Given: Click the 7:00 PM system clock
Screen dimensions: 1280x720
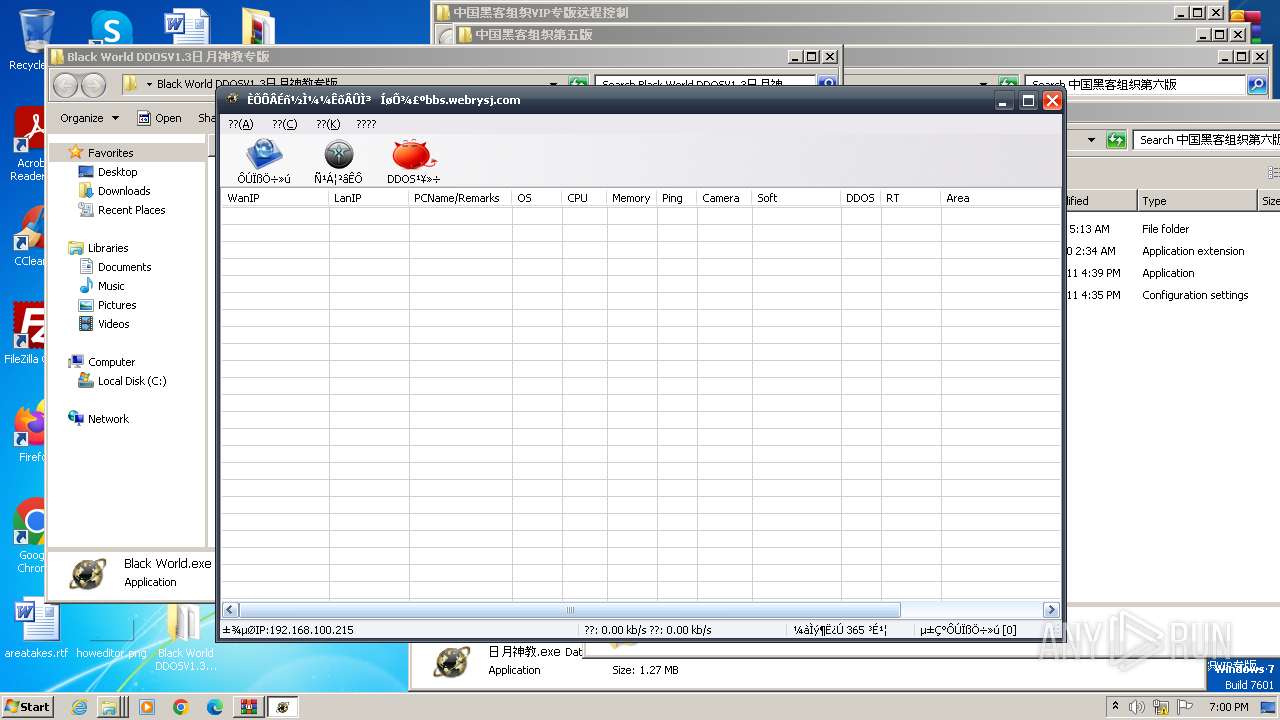Looking at the screenshot, I should (1228, 706).
